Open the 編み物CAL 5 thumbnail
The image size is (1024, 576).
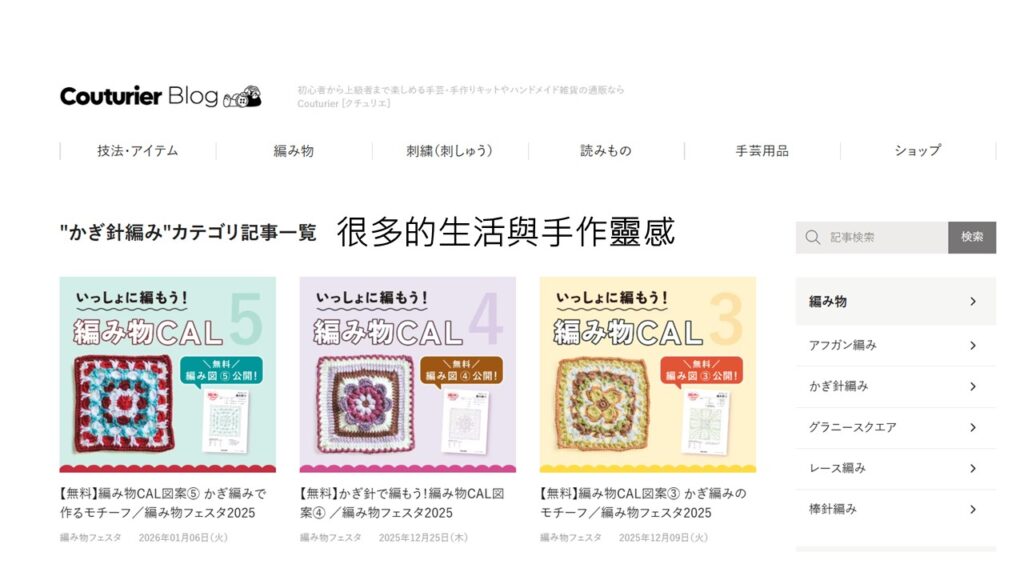point(168,374)
